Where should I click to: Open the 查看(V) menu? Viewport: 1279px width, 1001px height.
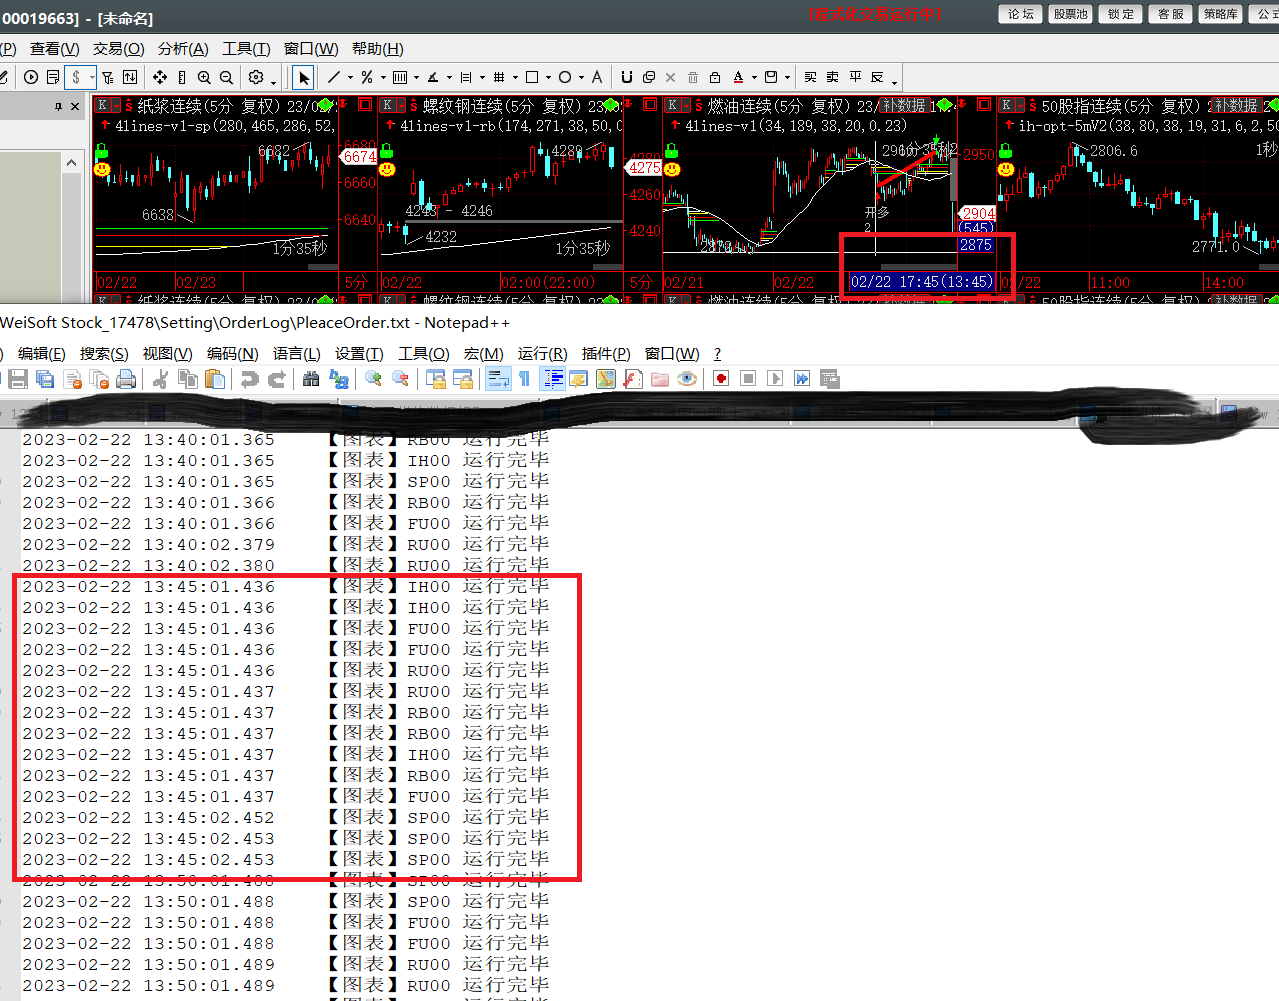[x=54, y=48]
